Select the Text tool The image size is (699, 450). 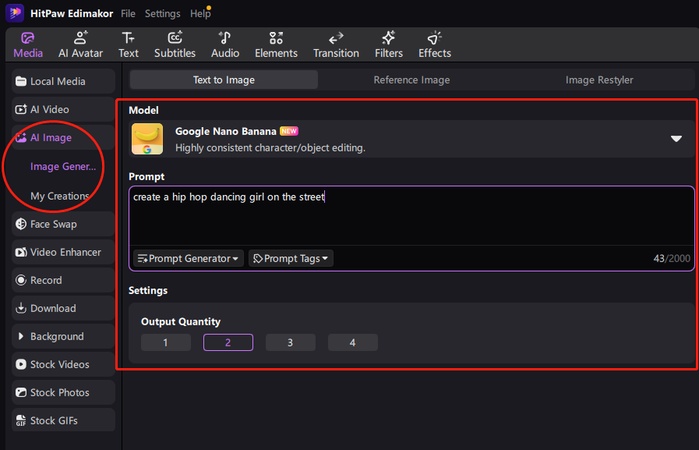coord(128,45)
